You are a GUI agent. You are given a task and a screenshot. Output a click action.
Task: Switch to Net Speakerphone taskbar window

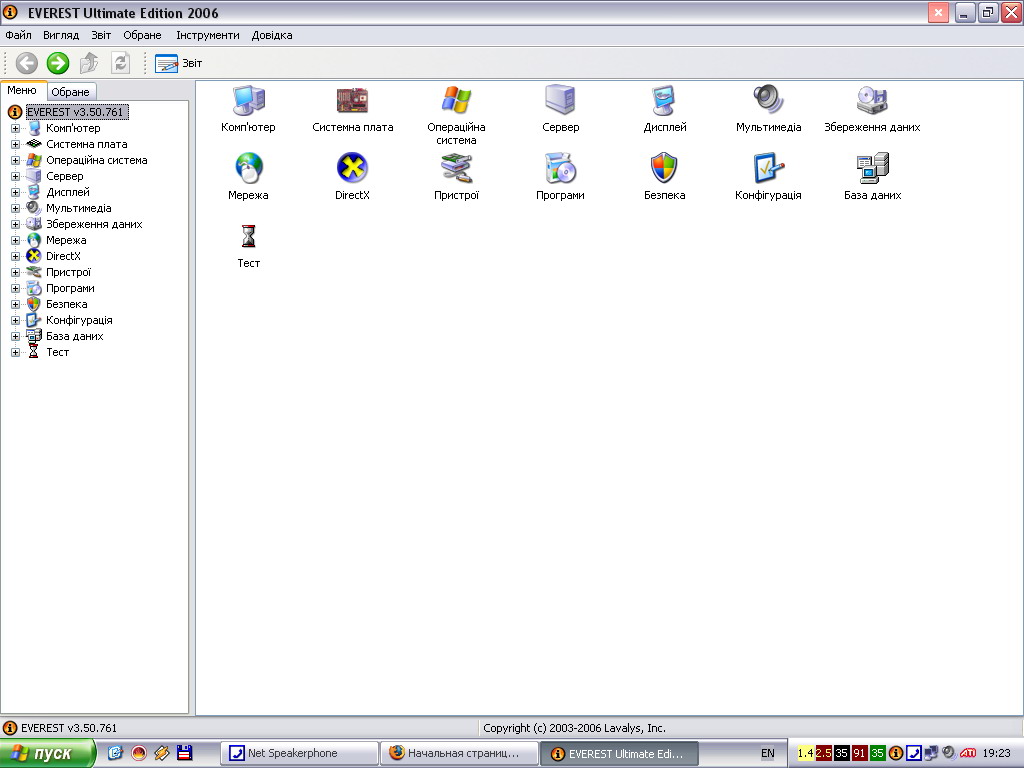coord(300,754)
